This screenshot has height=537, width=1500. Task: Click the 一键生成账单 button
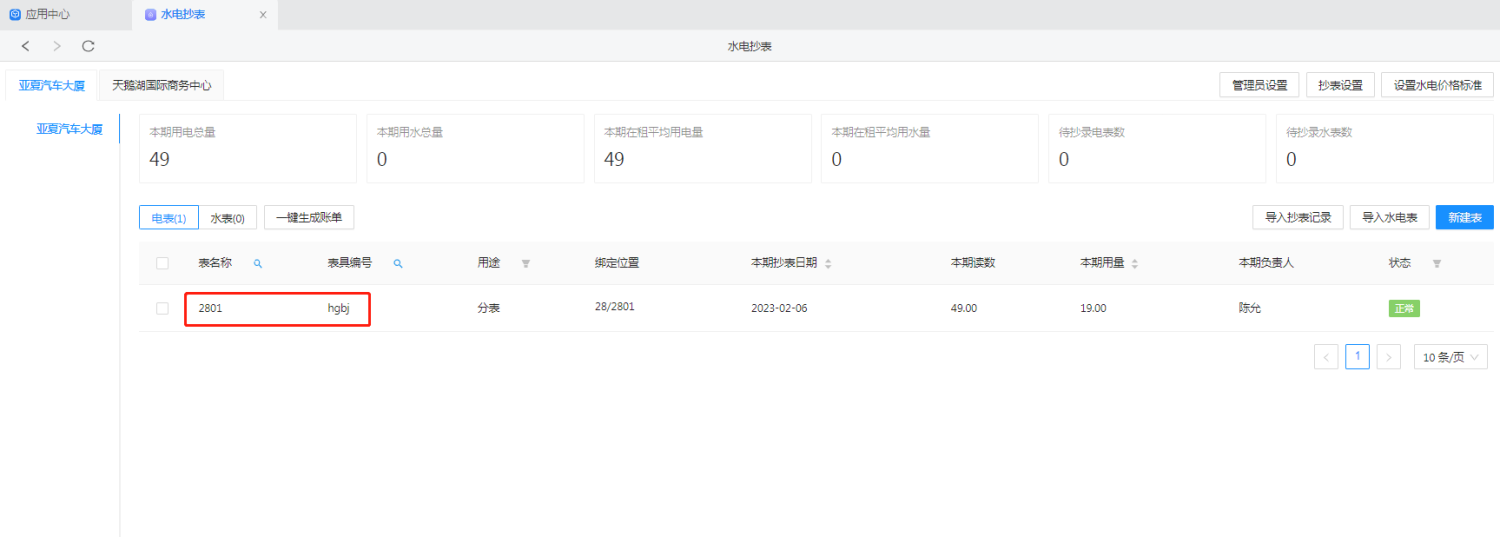308,217
